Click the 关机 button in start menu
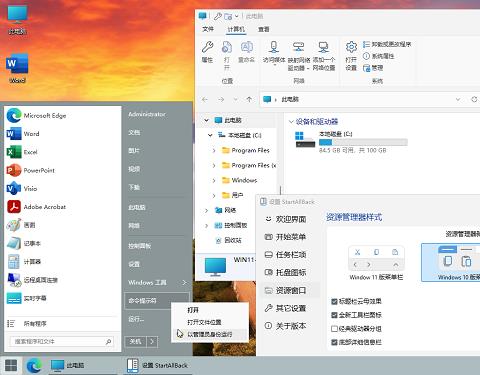480x375 pixels. coord(136,342)
